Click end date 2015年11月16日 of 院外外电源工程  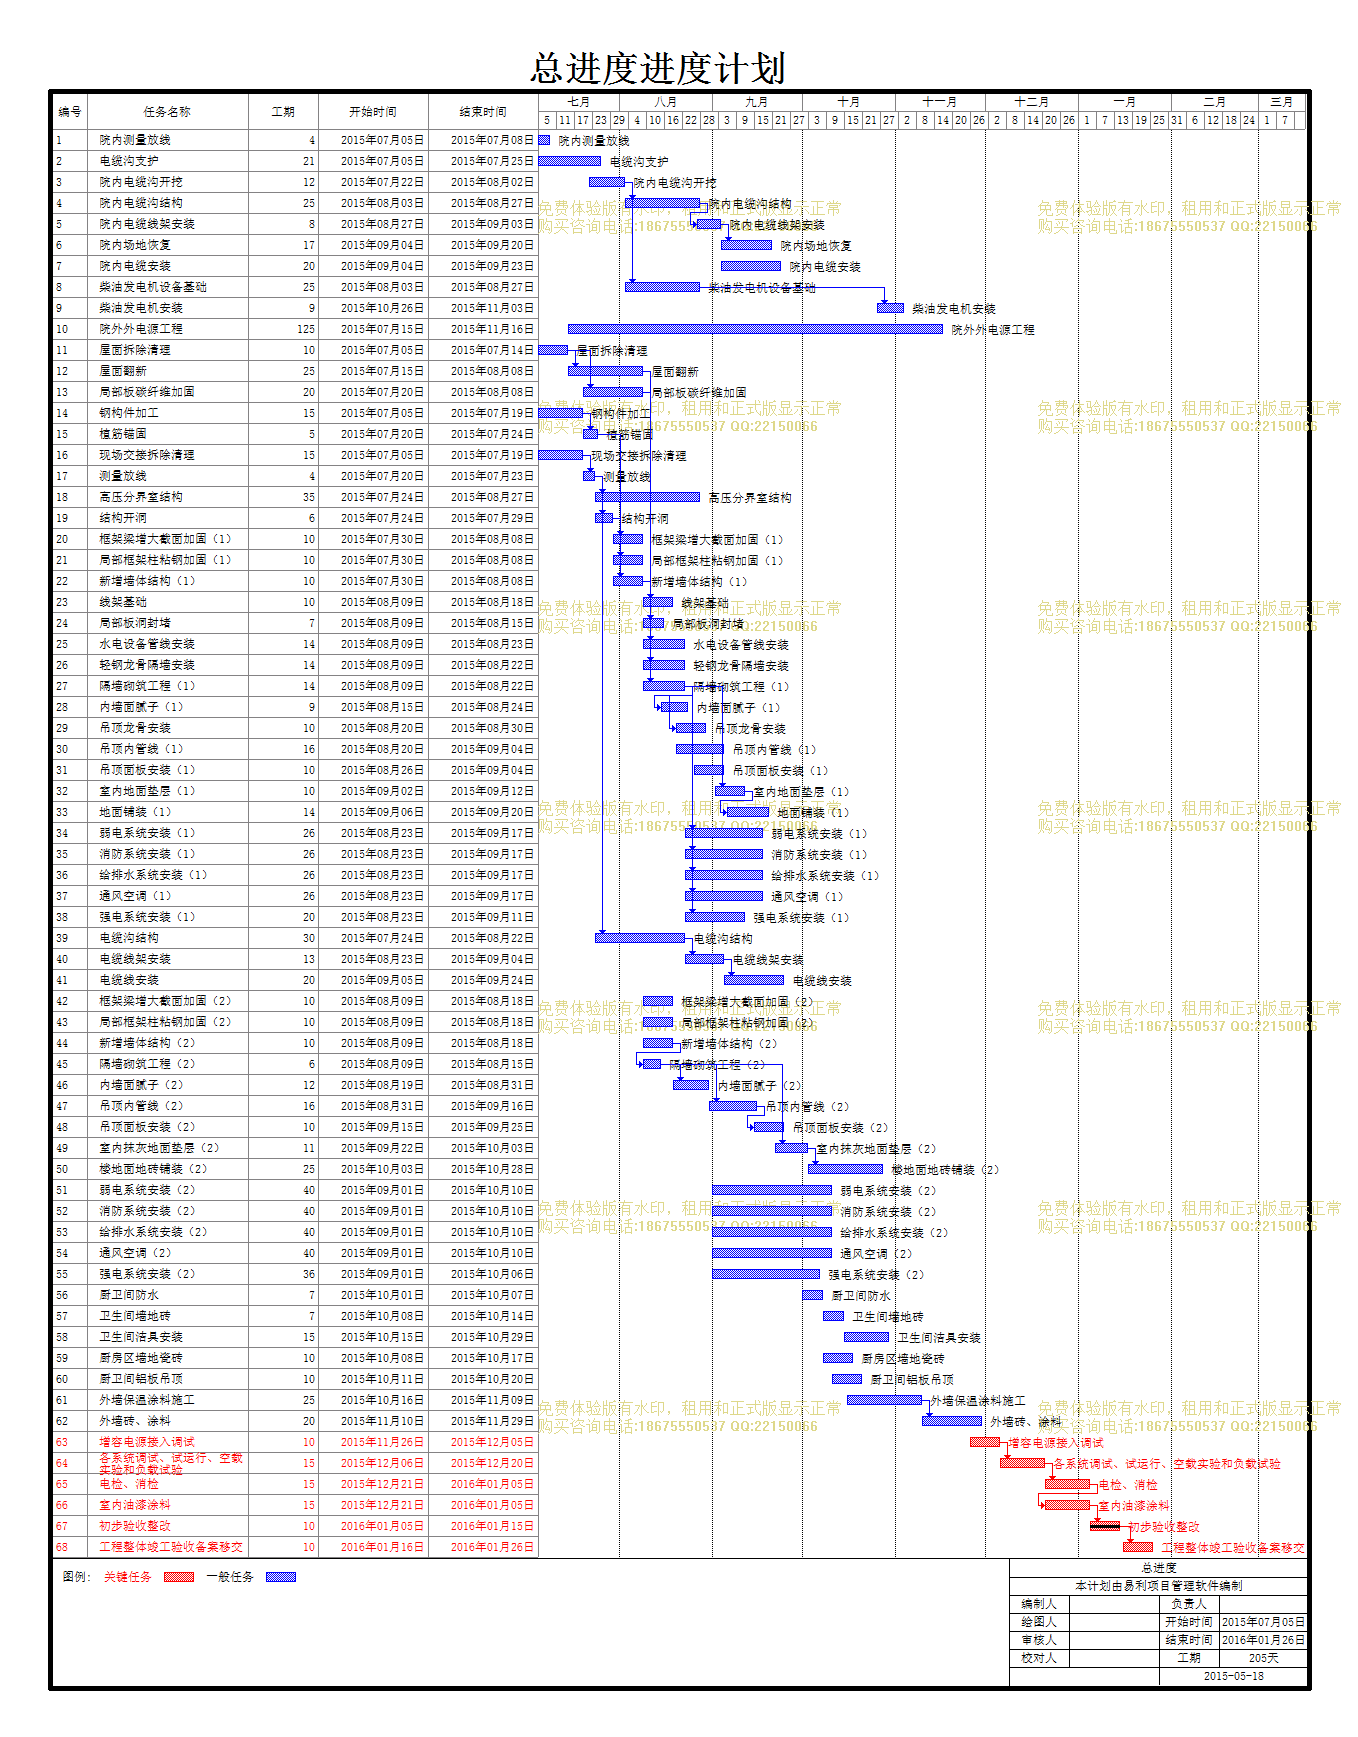tap(492, 329)
